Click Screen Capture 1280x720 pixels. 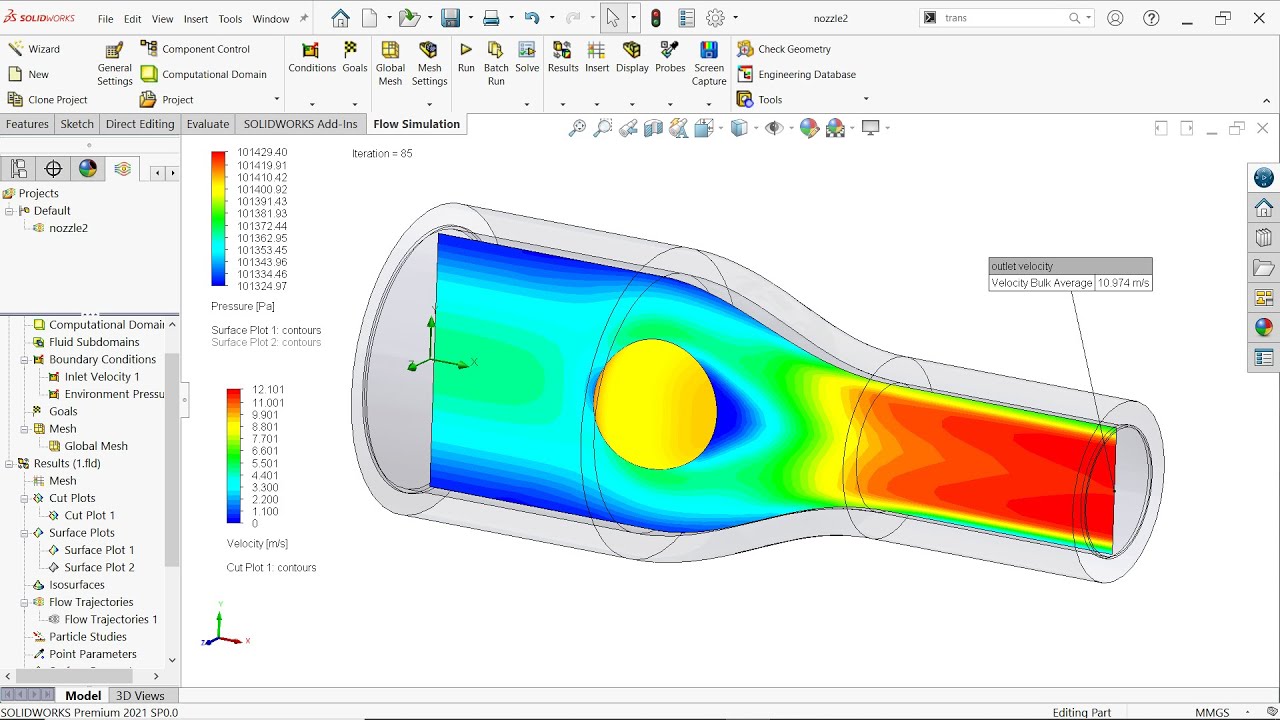tap(709, 63)
